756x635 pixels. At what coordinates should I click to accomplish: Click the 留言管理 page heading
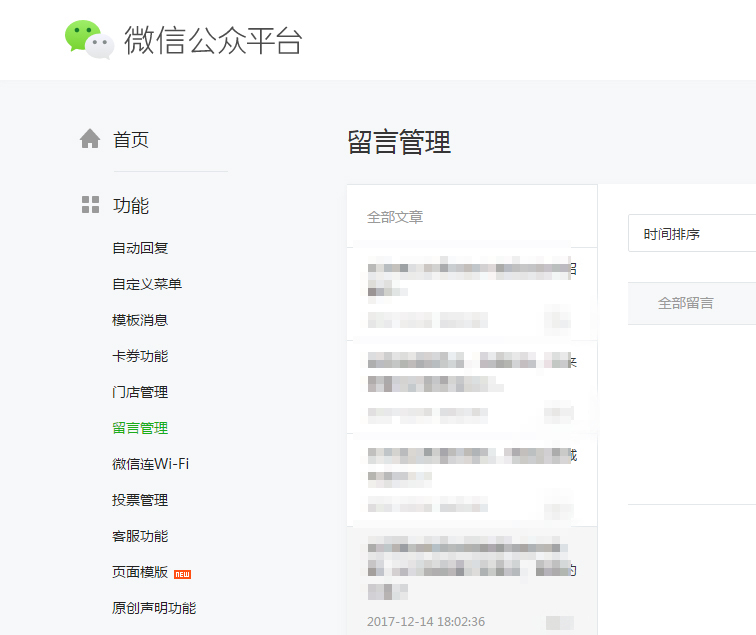[x=399, y=142]
